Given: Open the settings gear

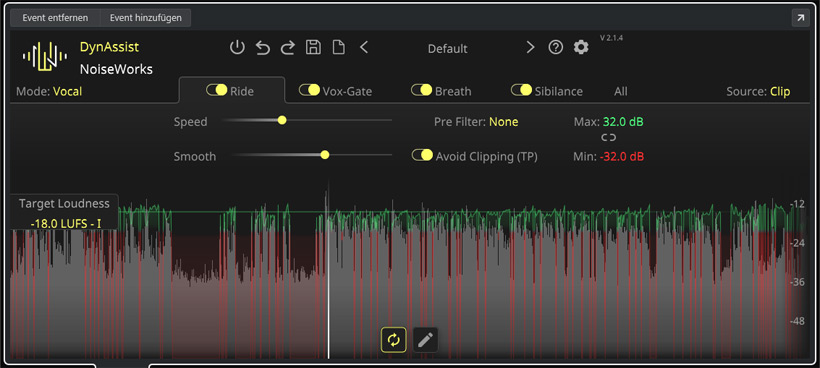Looking at the screenshot, I should (x=581, y=48).
